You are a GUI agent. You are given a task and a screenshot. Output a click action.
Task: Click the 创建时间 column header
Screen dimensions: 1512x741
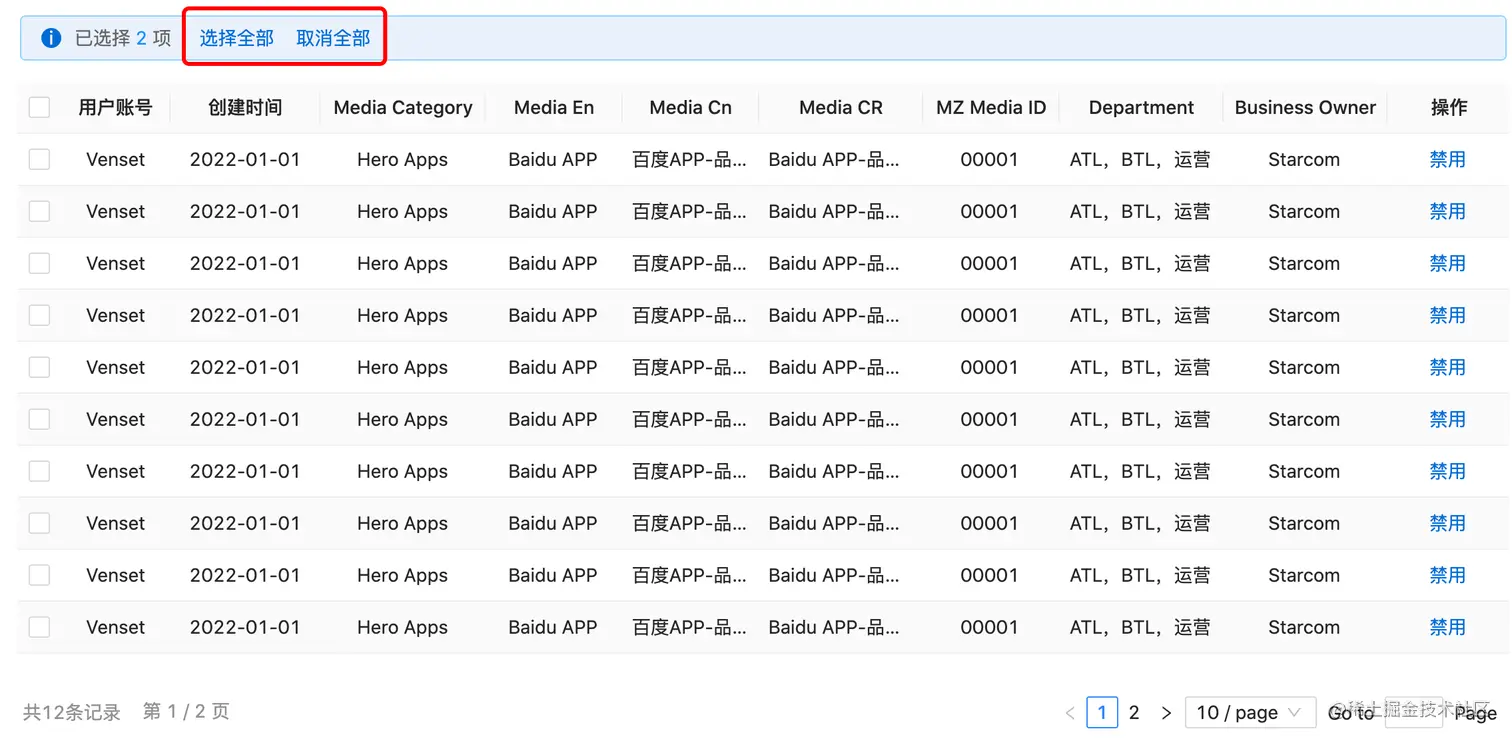[x=245, y=107]
